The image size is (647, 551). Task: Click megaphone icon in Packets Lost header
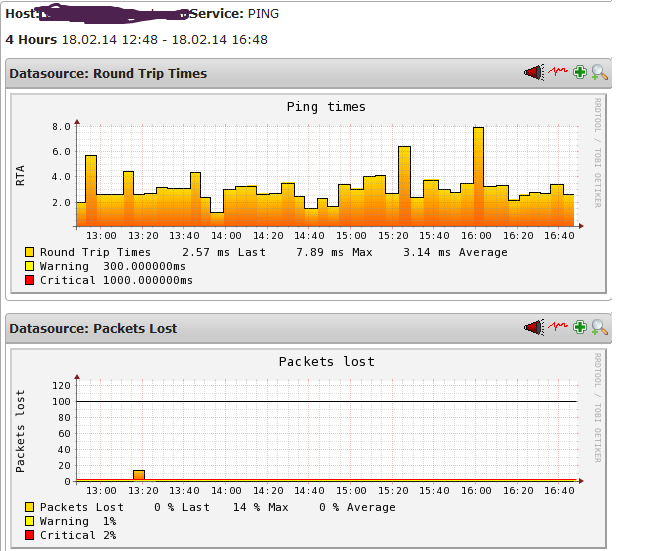pos(534,328)
